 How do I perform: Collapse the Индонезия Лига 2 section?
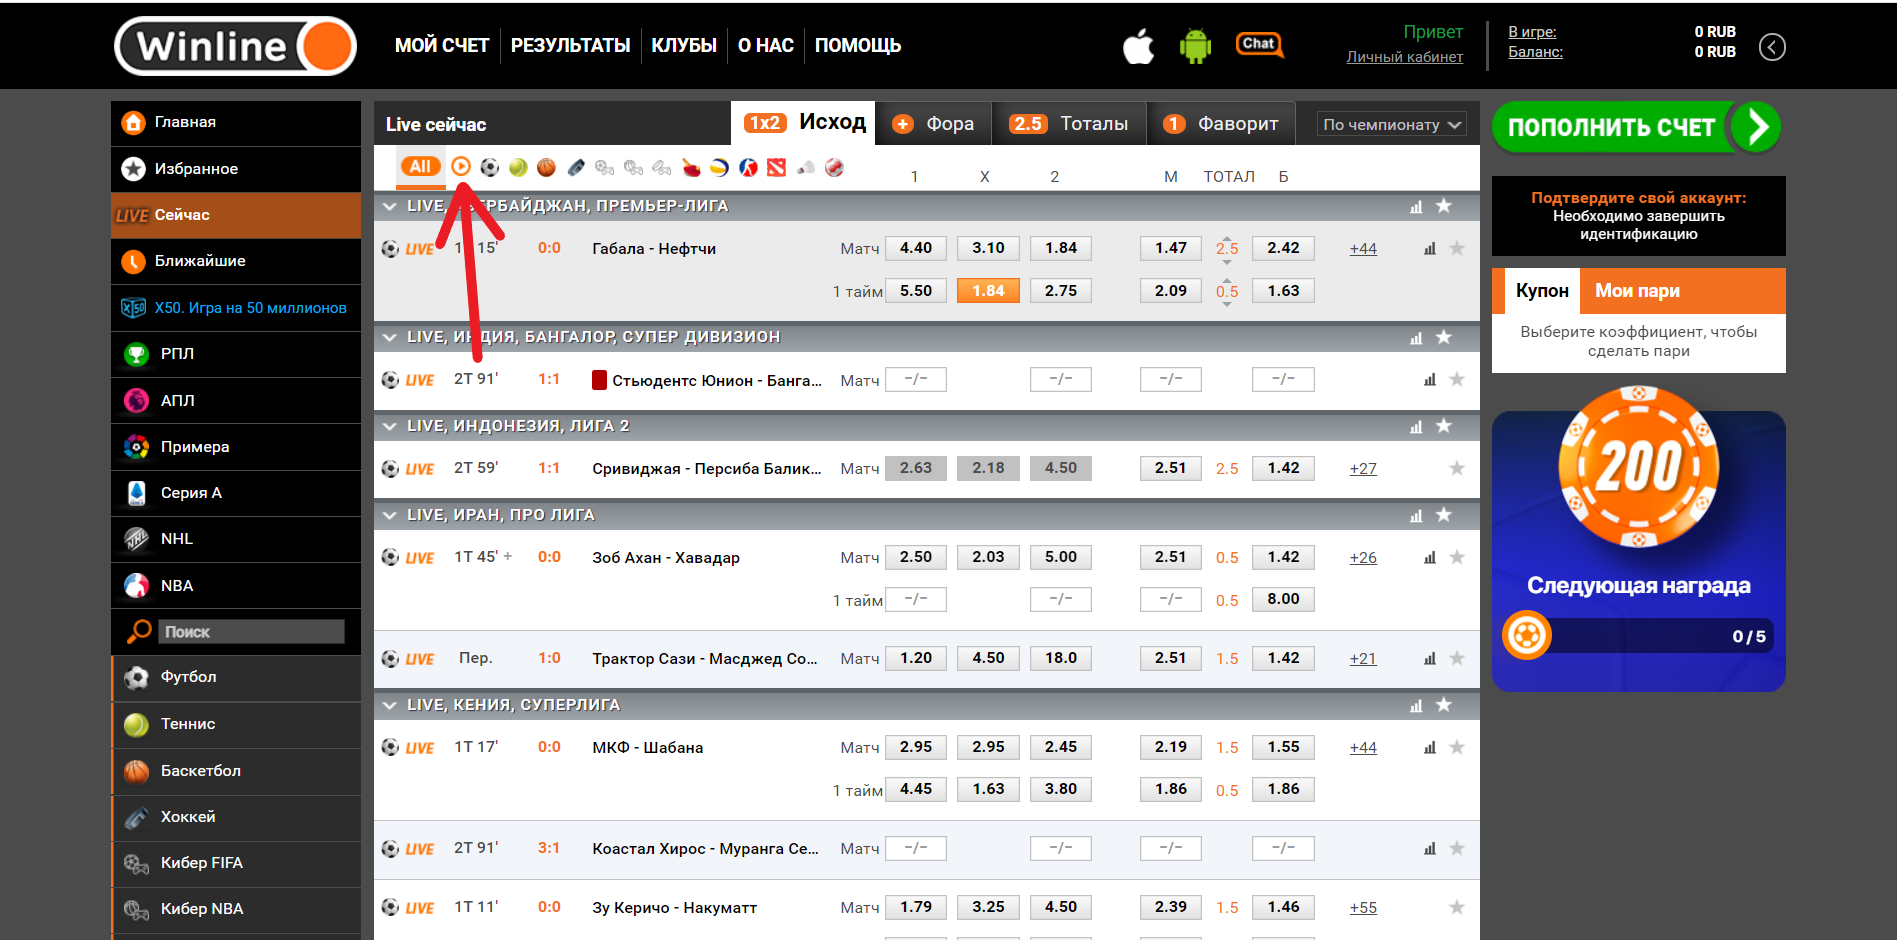(390, 426)
